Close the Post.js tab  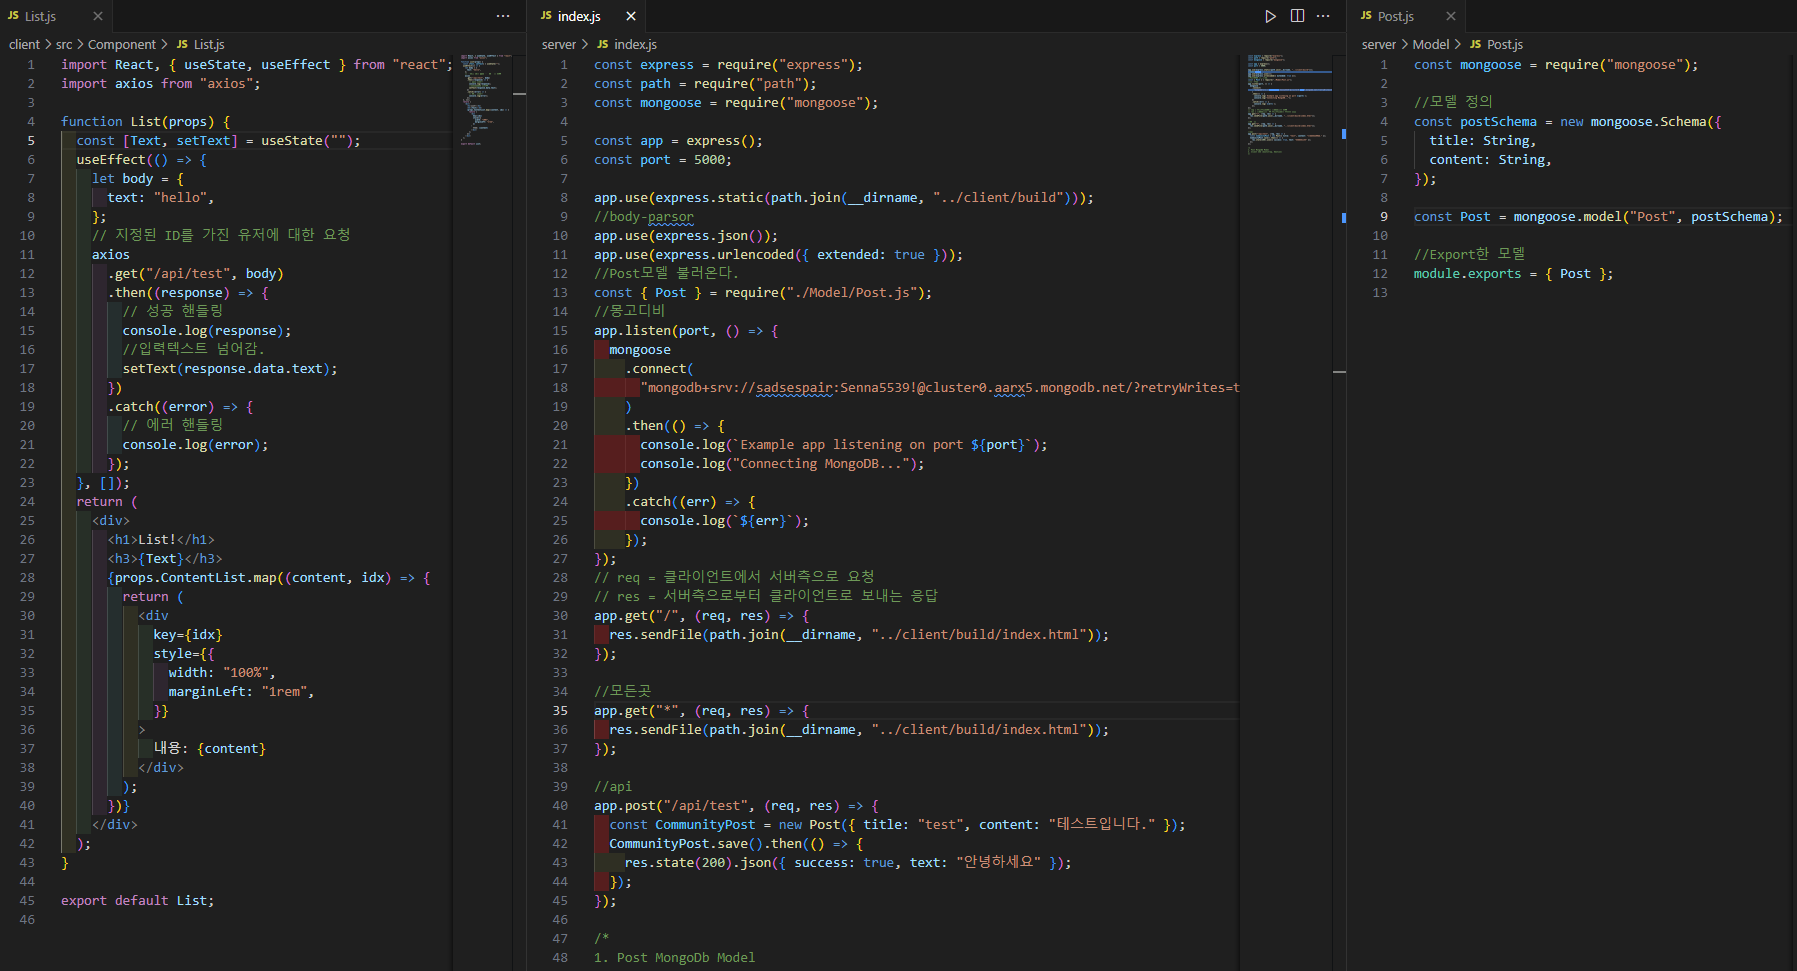[x=1451, y=16]
